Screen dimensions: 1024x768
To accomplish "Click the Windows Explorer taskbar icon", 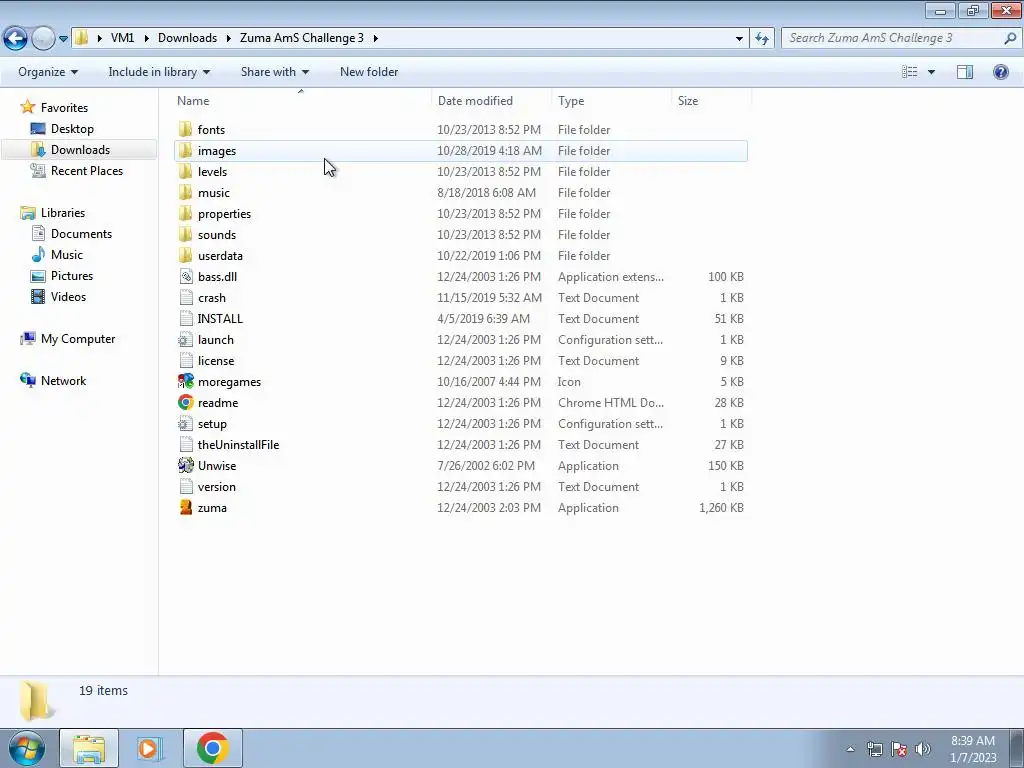I will pos(89,748).
